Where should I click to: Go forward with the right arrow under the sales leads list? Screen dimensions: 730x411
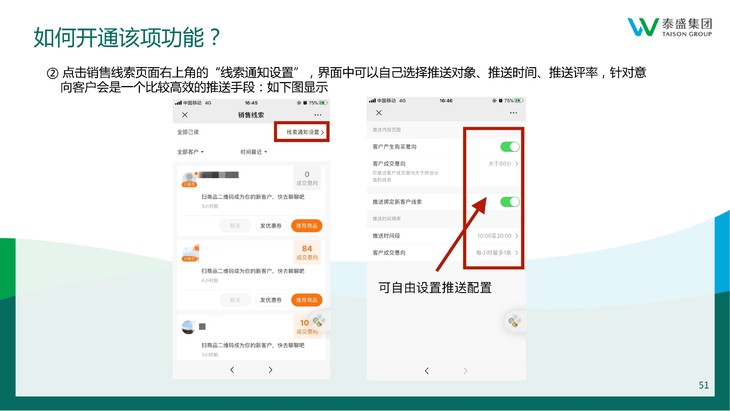point(270,370)
